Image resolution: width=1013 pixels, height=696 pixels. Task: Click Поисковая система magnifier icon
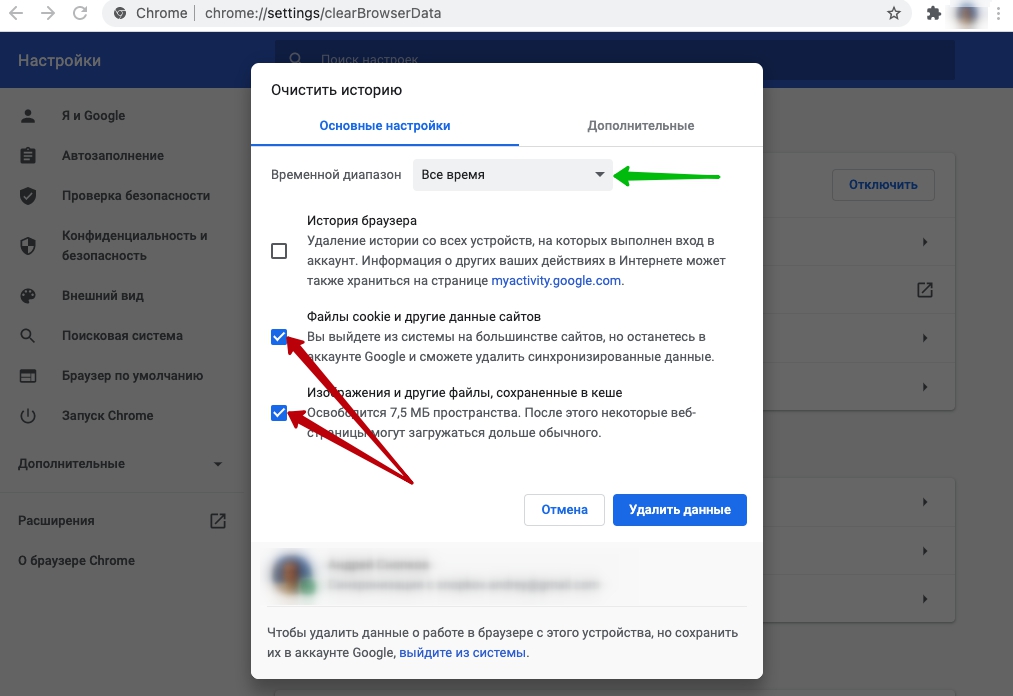[28, 336]
